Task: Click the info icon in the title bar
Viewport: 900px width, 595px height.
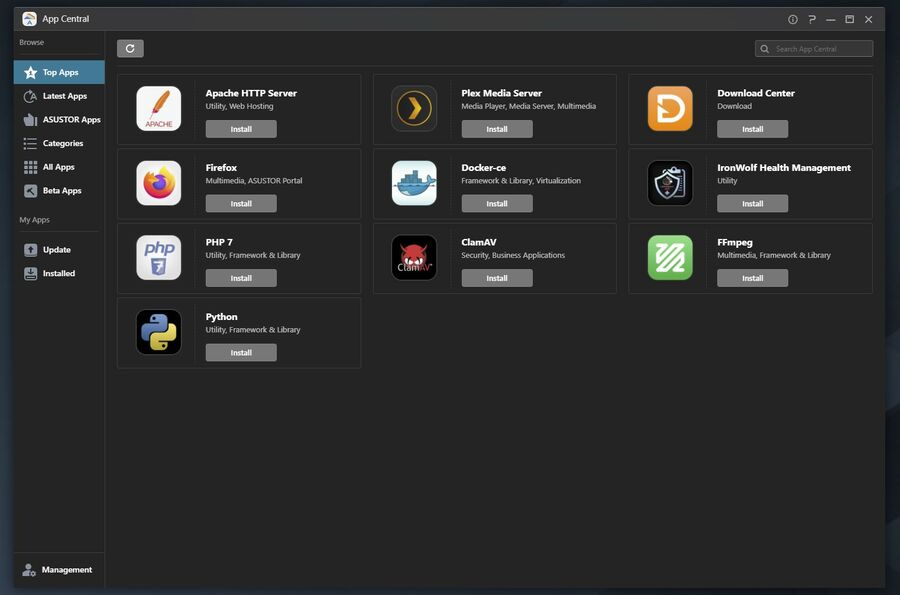Action: point(790,17)
